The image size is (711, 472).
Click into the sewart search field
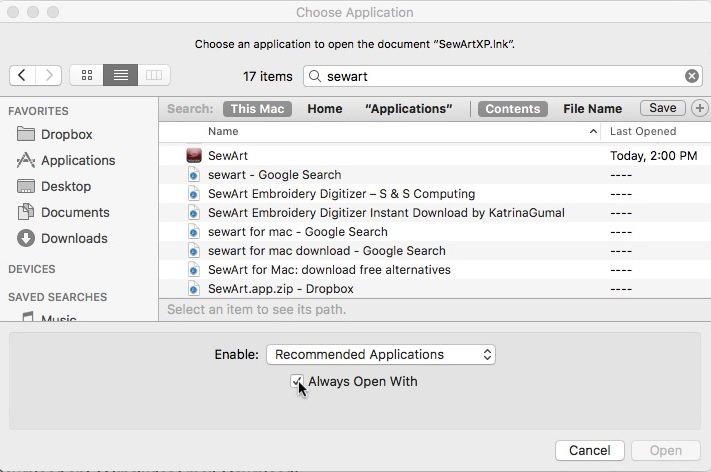click(x=500, y=76)
